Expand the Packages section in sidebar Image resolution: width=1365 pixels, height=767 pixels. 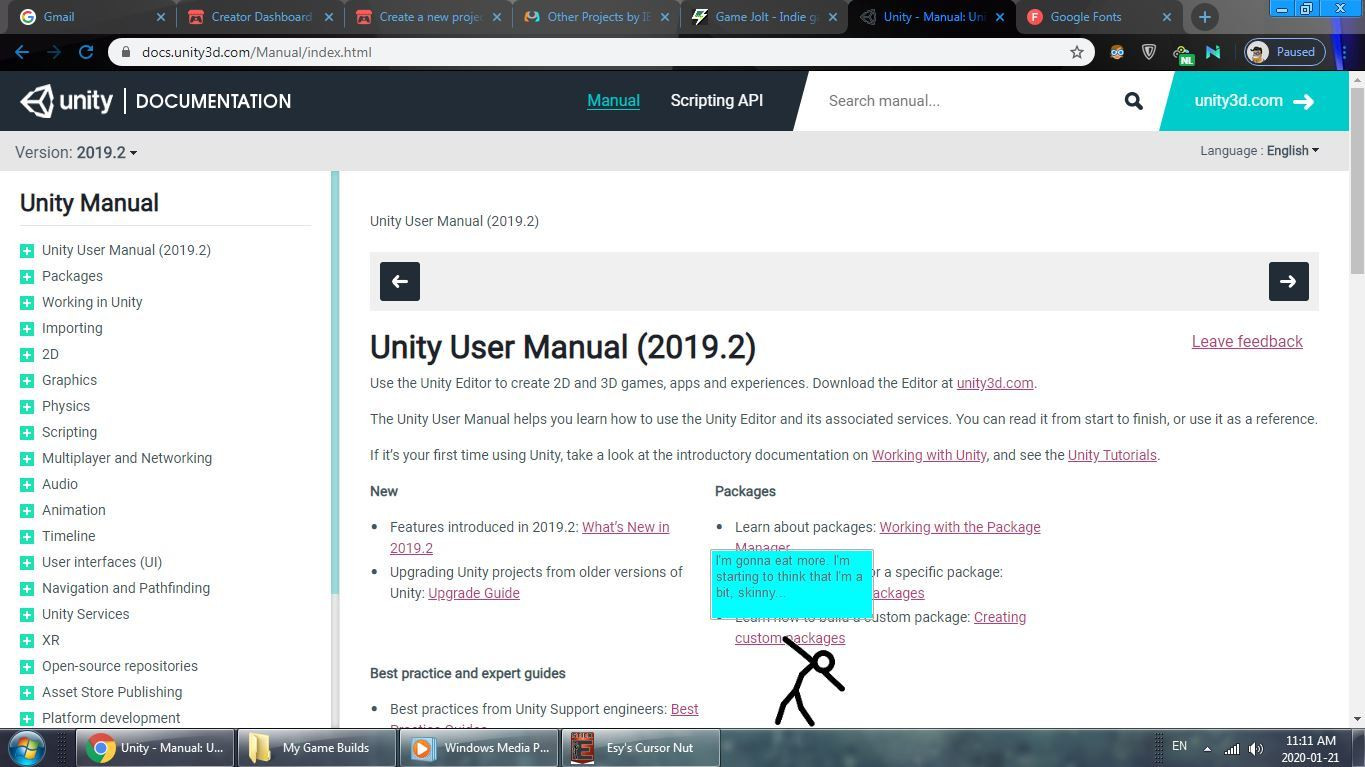coord(27,276)
